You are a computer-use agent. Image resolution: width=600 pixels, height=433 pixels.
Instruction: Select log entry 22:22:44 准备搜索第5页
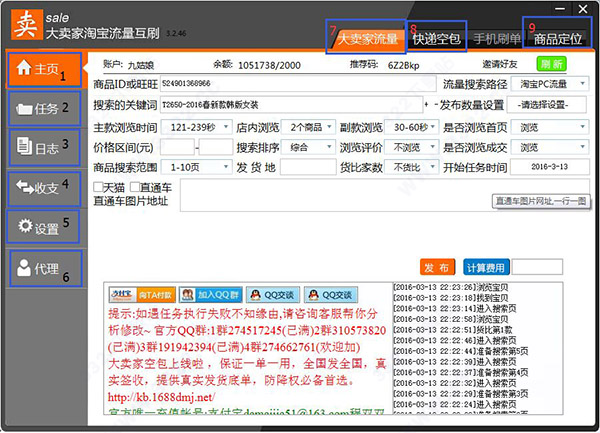click(x=461, y=351)
